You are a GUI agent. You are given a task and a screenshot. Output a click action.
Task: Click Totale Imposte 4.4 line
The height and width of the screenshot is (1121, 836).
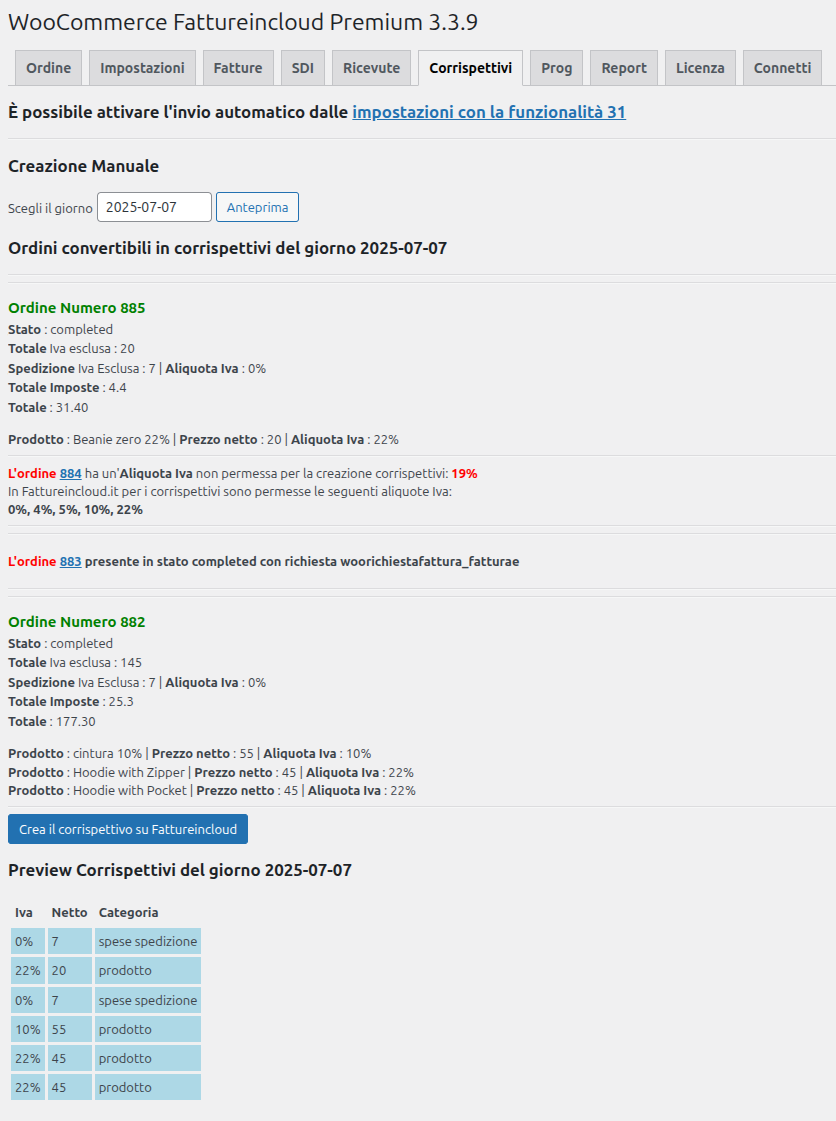click(x=67, y=387)
